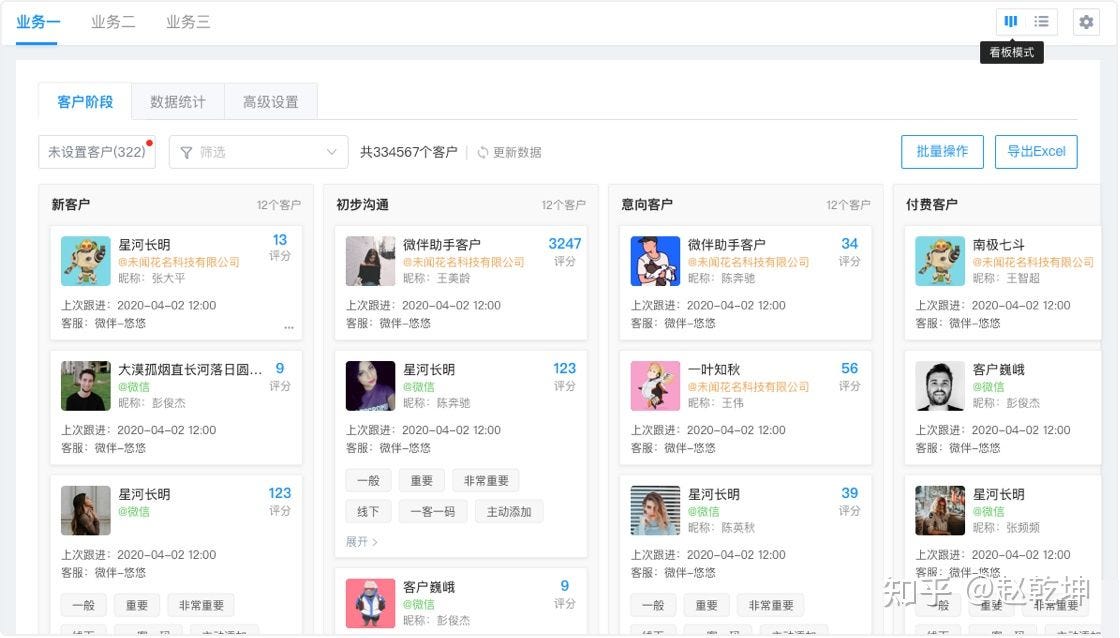1120x638 pixels.
Task: Click the 重要 tag in 新客户 column
Action: (x=136, y=605)
